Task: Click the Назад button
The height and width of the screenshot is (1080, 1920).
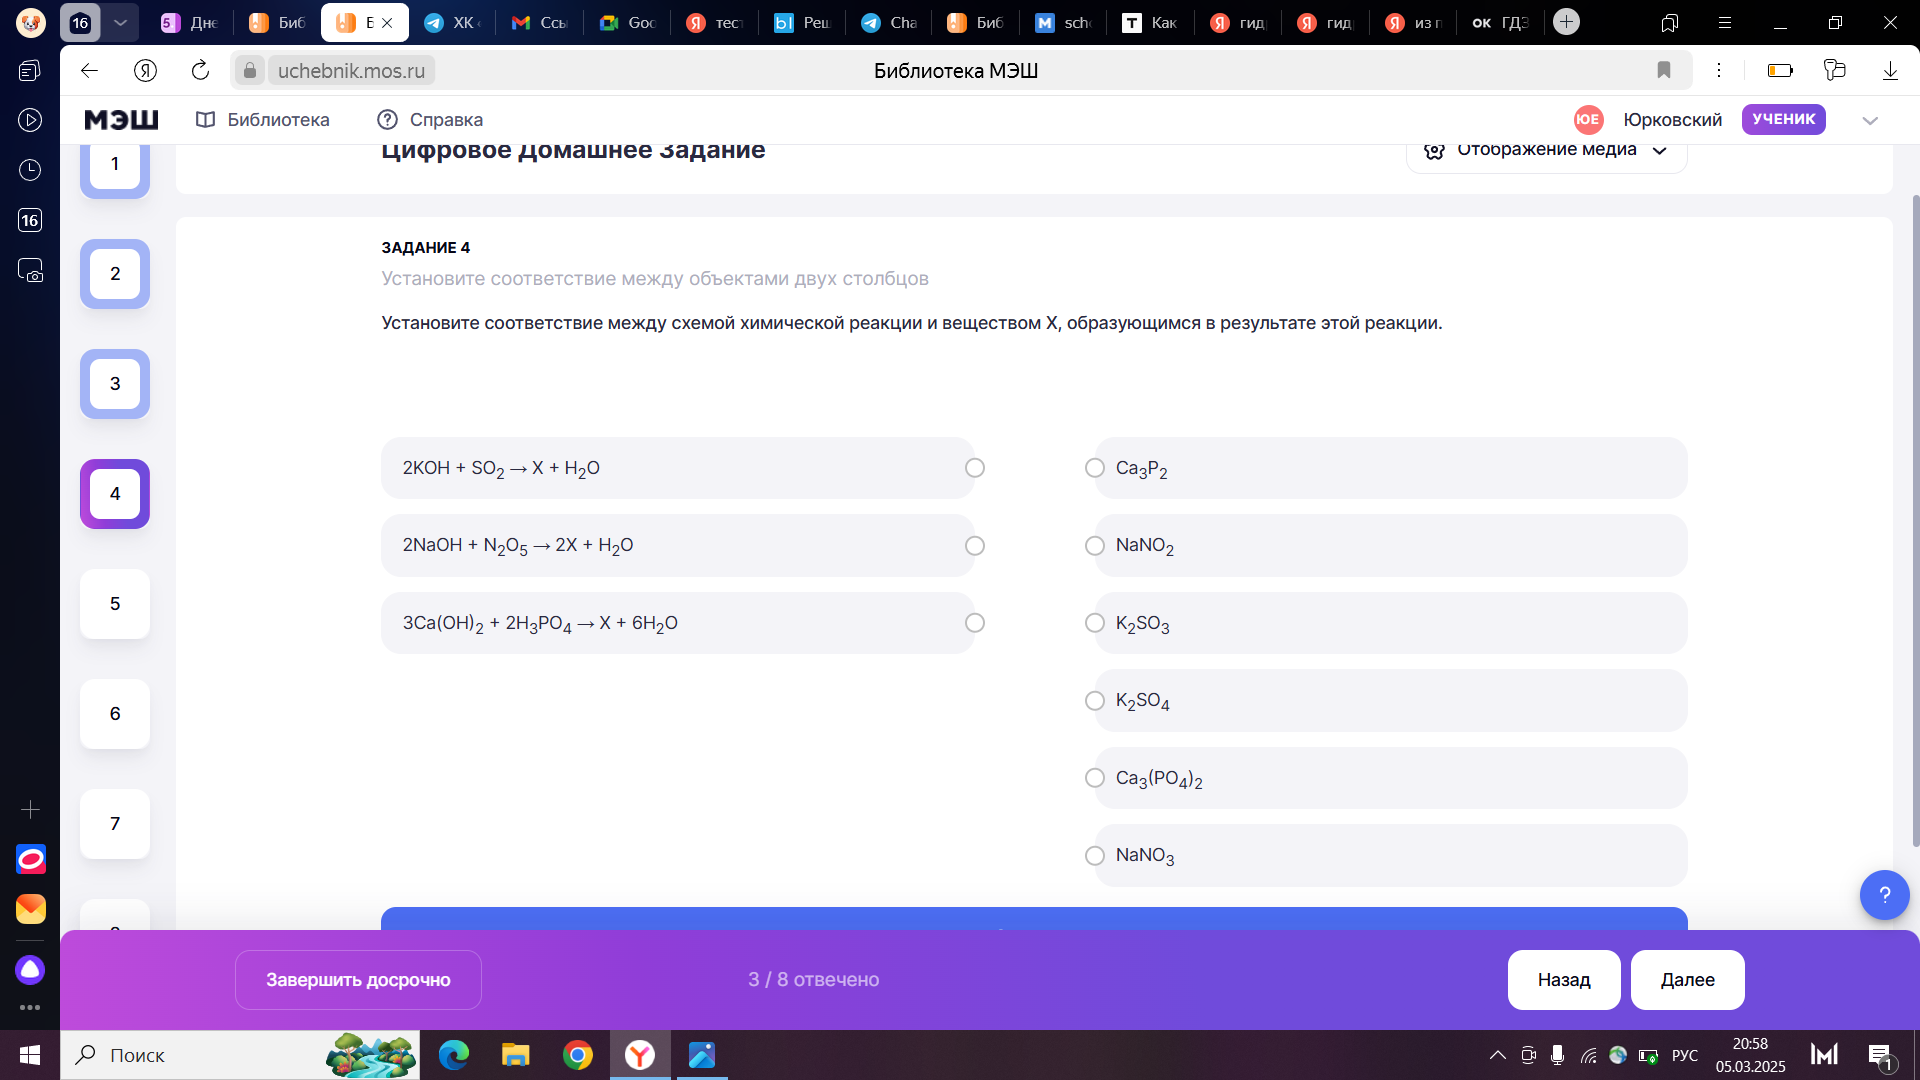Action: point(1564,980)
